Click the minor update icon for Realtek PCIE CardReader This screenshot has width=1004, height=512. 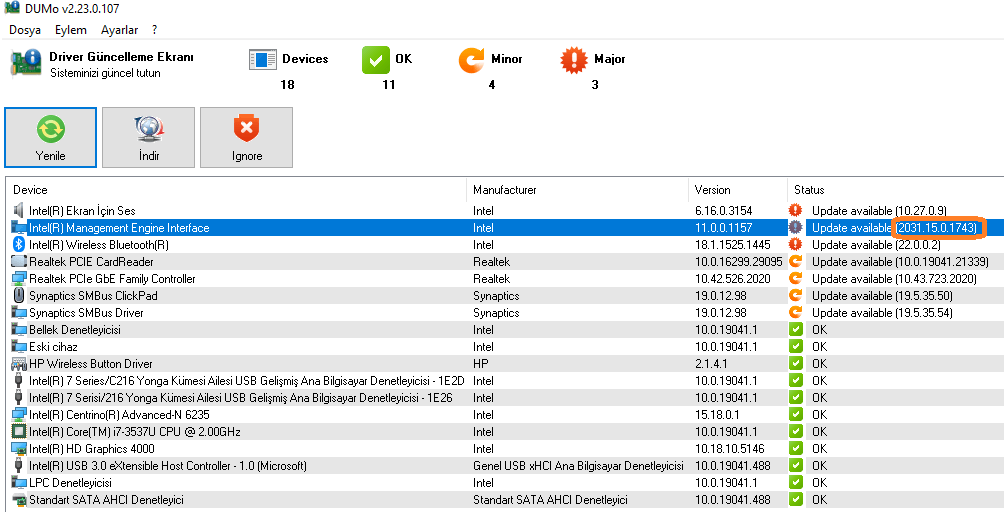(795, 261)
